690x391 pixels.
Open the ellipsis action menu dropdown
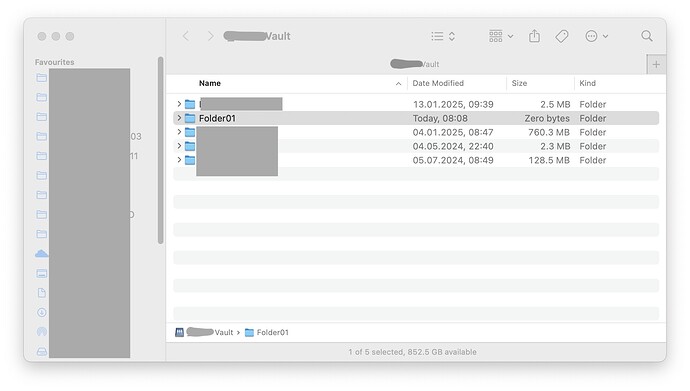pyautogui.click(x=596, y=36)
